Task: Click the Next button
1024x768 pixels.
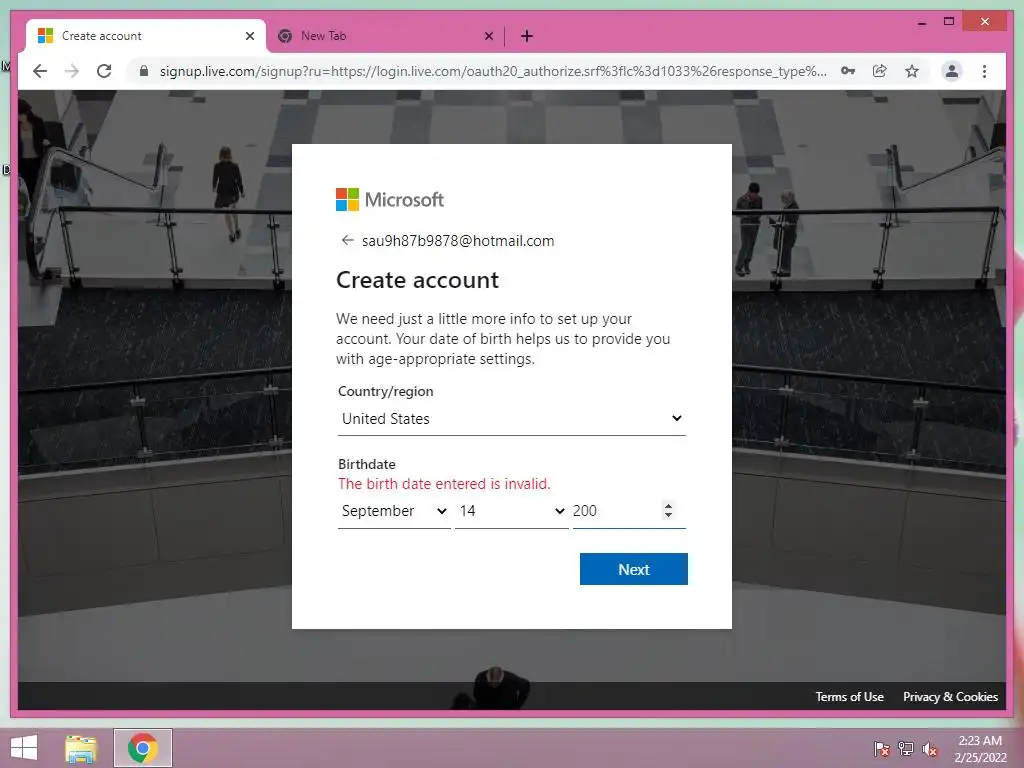Action: coord(633,569)
